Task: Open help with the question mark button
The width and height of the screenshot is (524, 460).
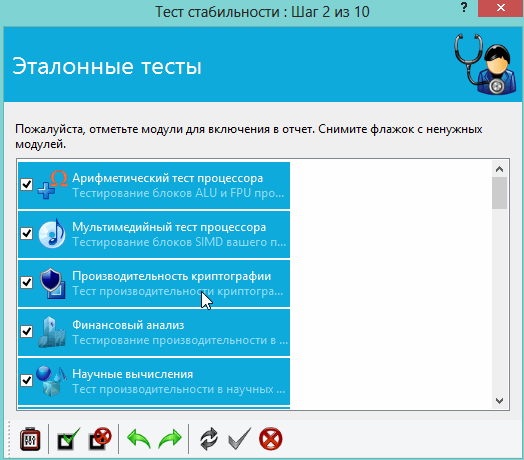Action: coord(464,7)
